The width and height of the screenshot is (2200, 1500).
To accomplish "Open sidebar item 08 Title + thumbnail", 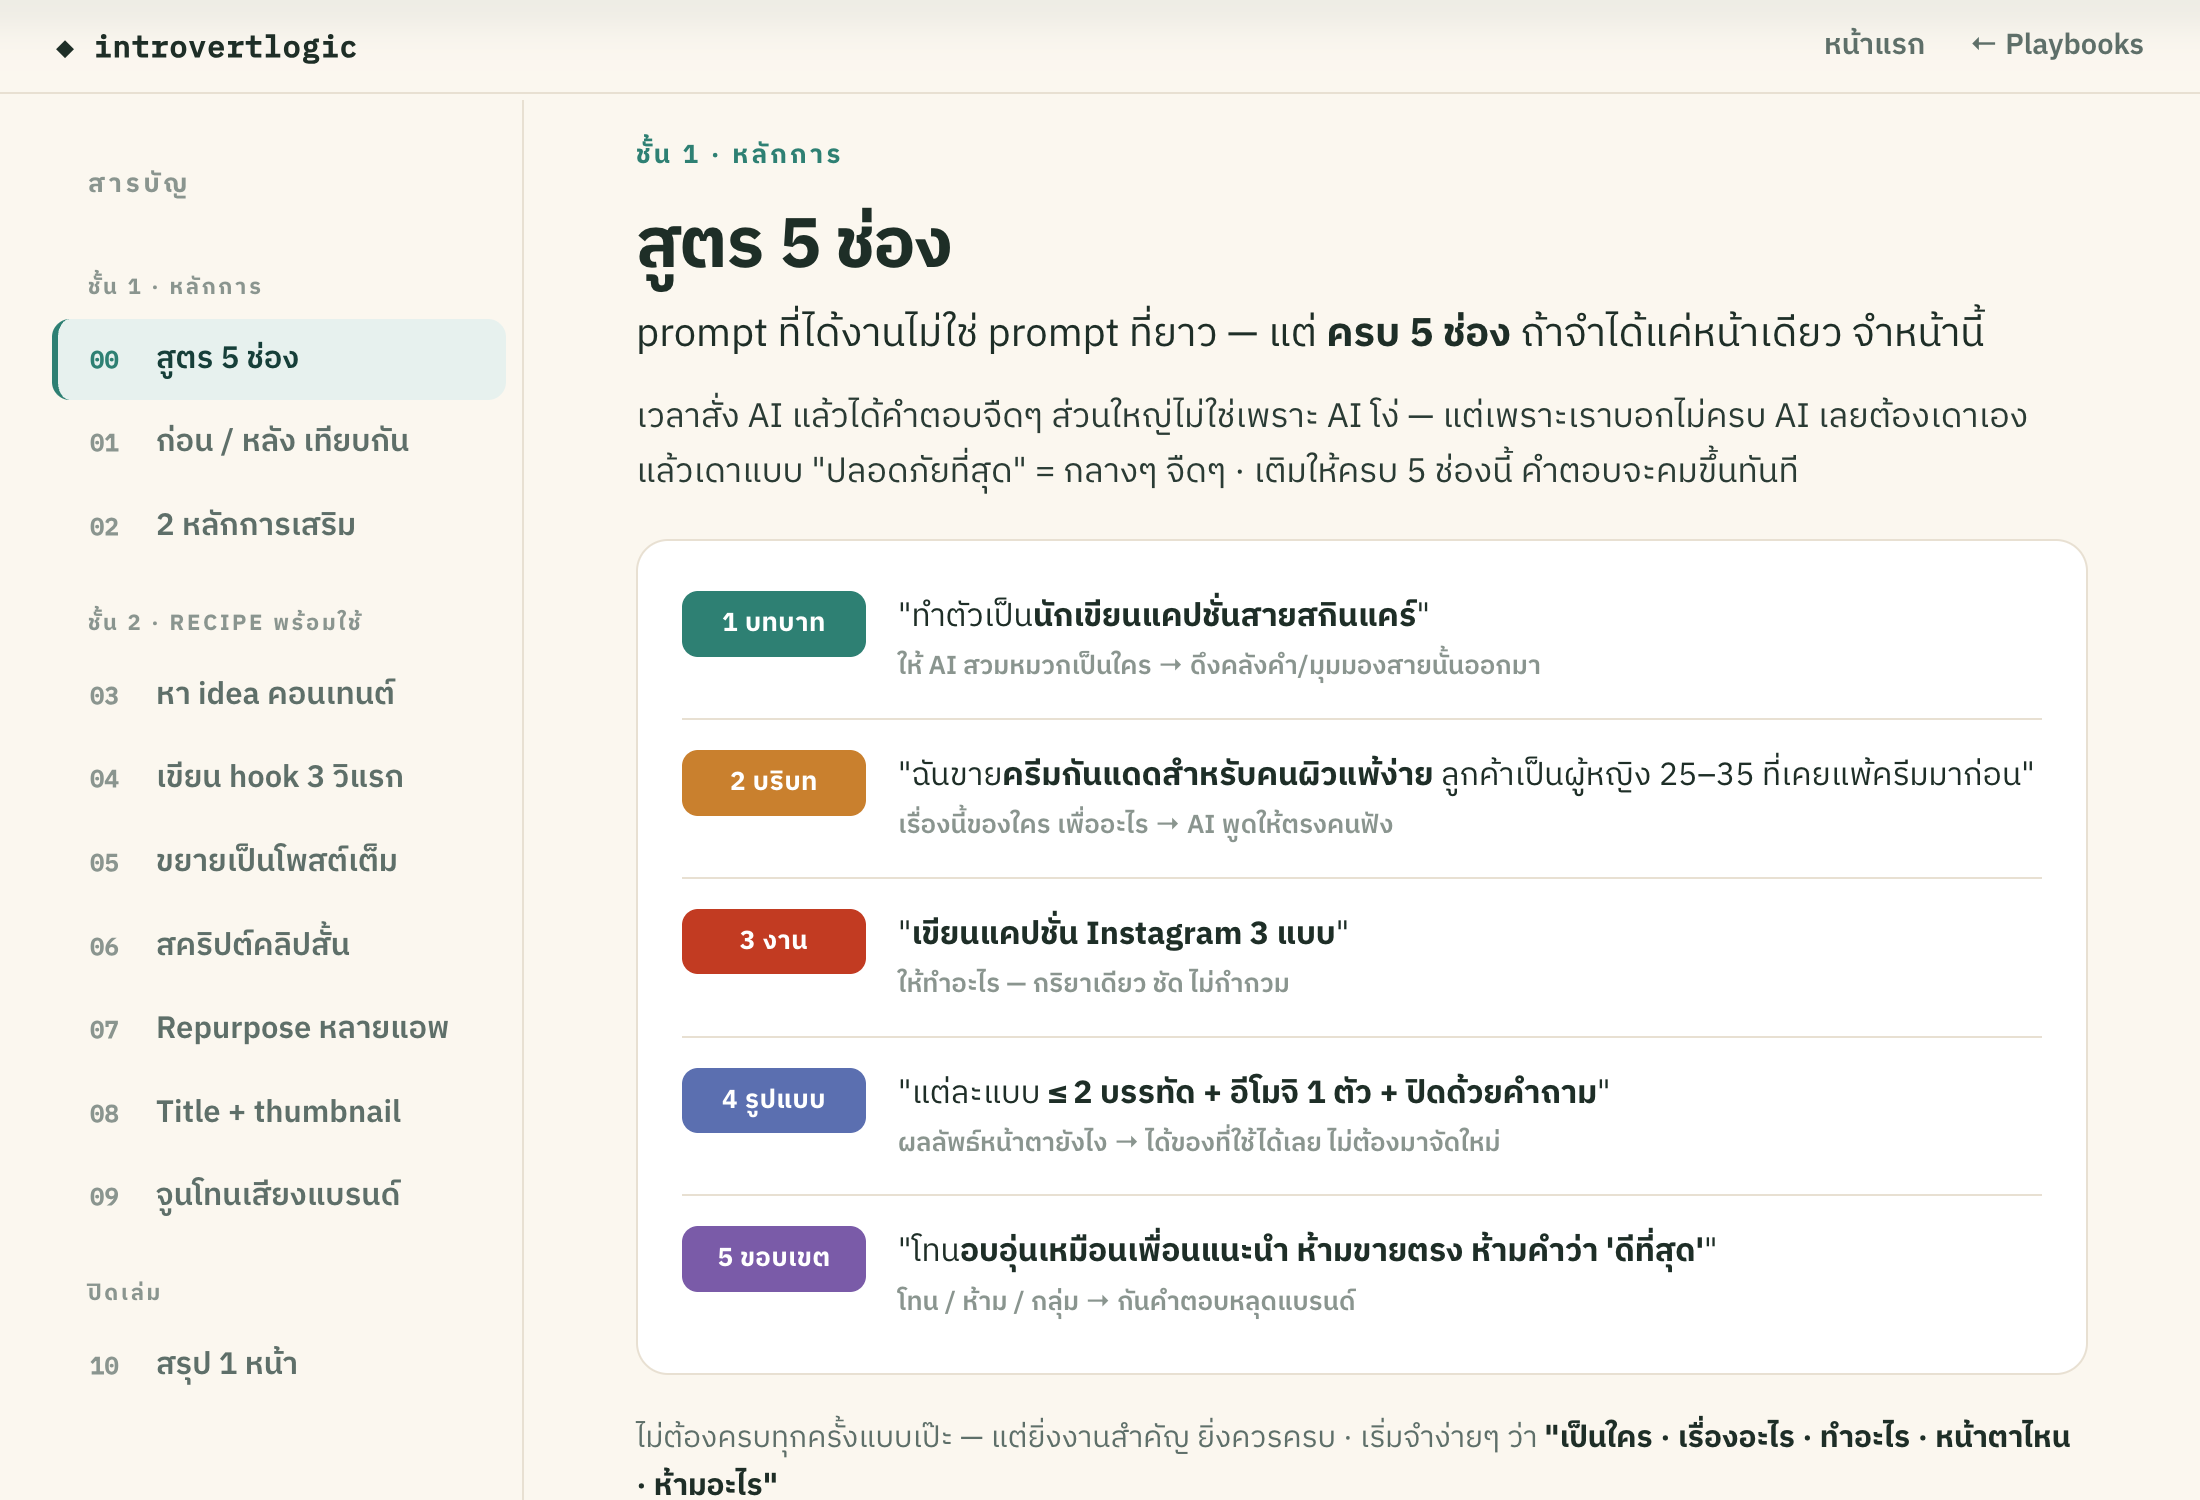I will 279,1112.
